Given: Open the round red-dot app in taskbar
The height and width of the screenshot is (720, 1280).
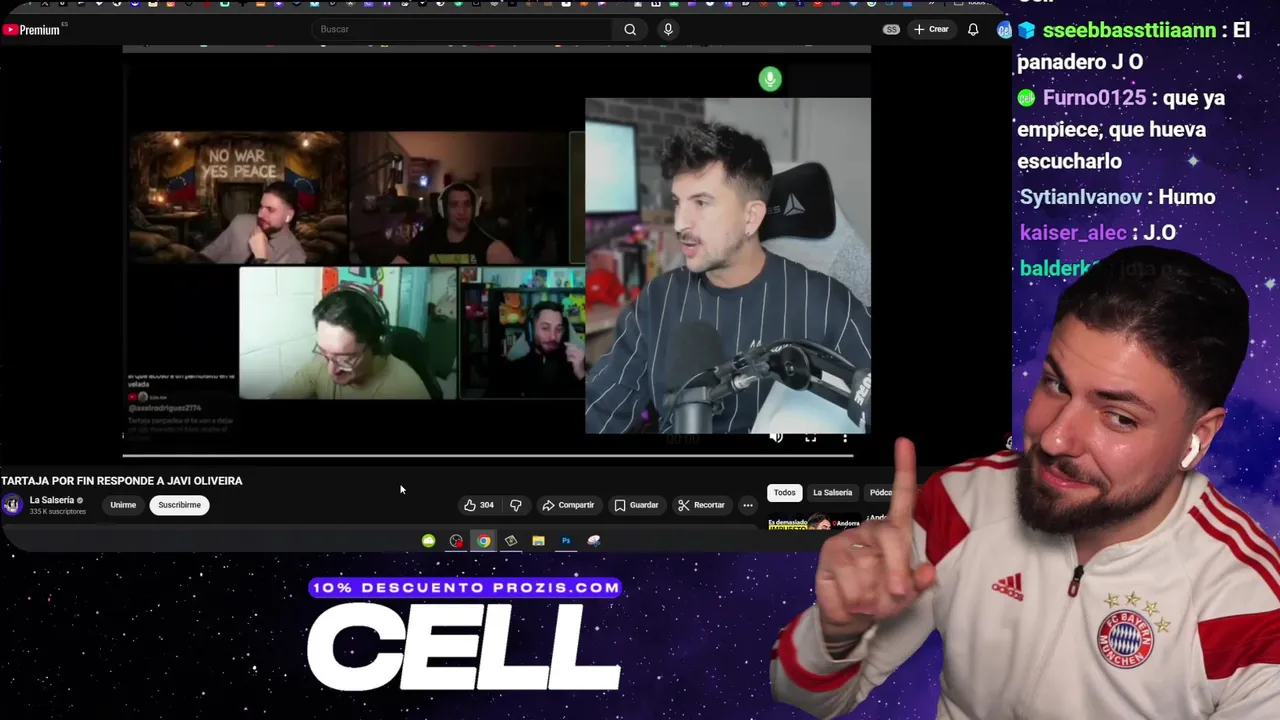Looking at the screenshot, I should pos(456,541).
